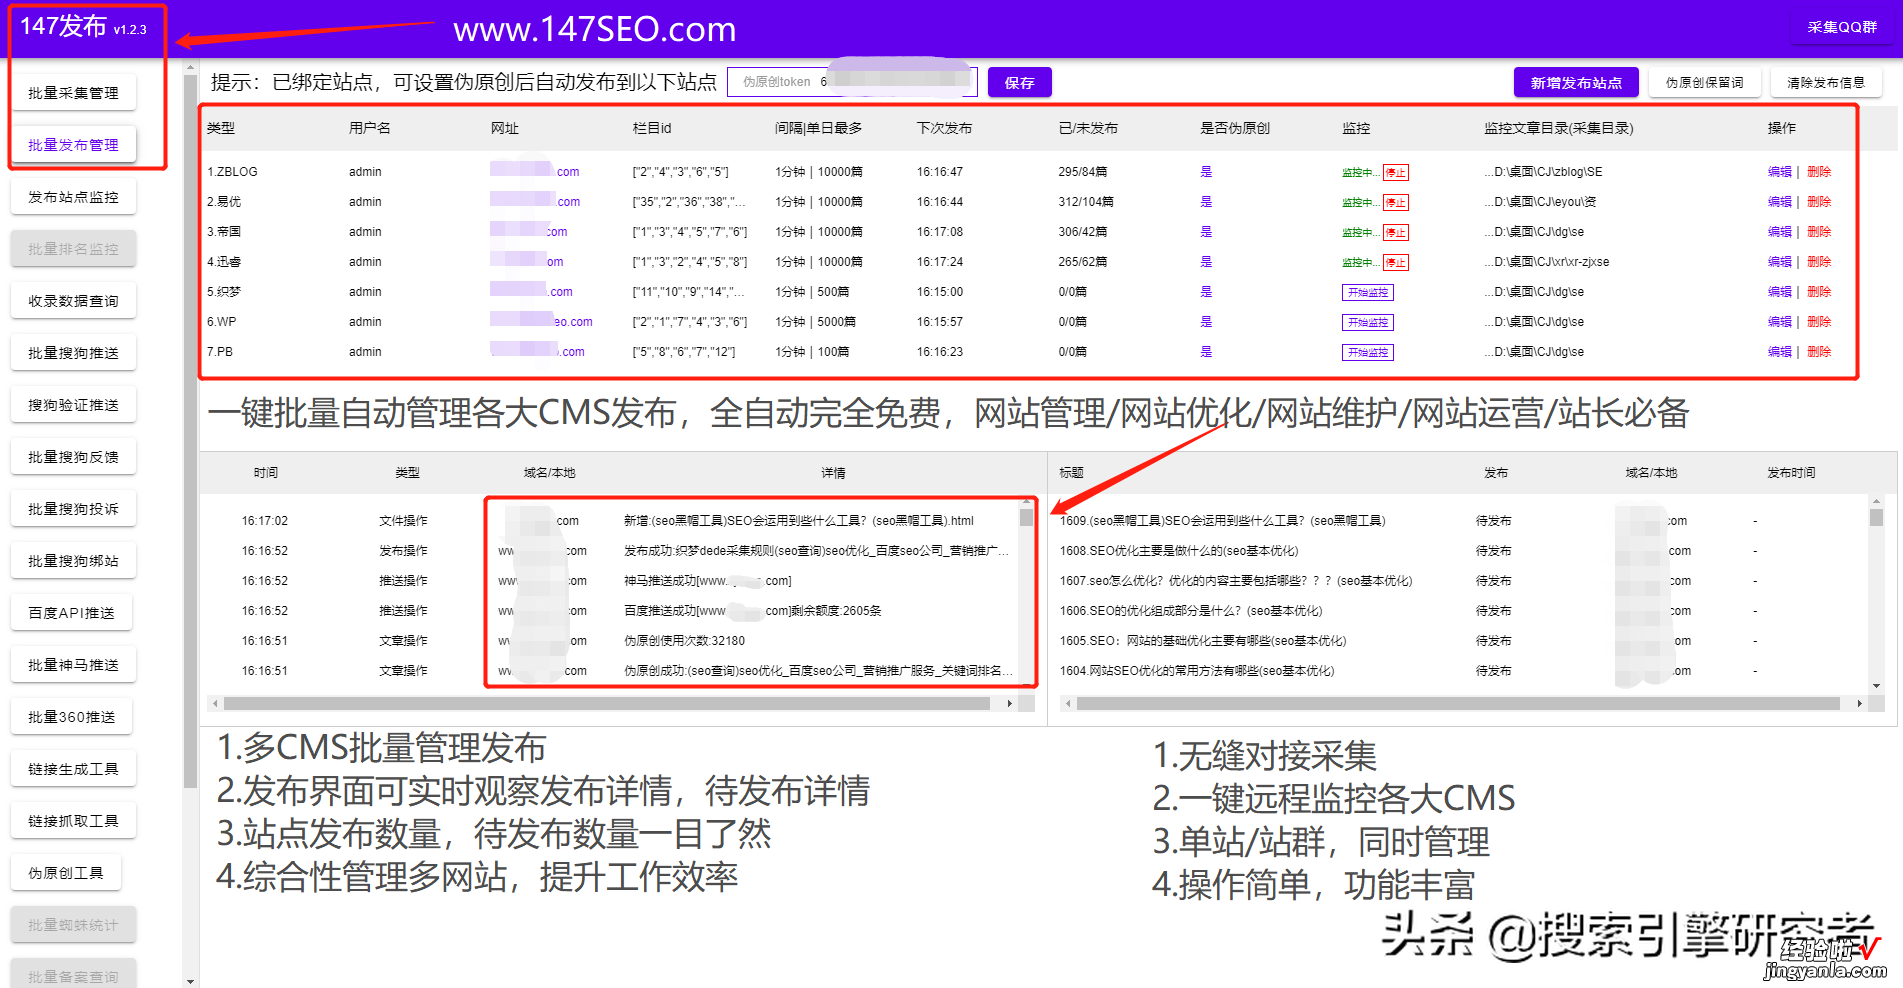Click the pending list vertical scrollbar down arrow
The height and width of the screenshot is (988, 1903).
1876,686
